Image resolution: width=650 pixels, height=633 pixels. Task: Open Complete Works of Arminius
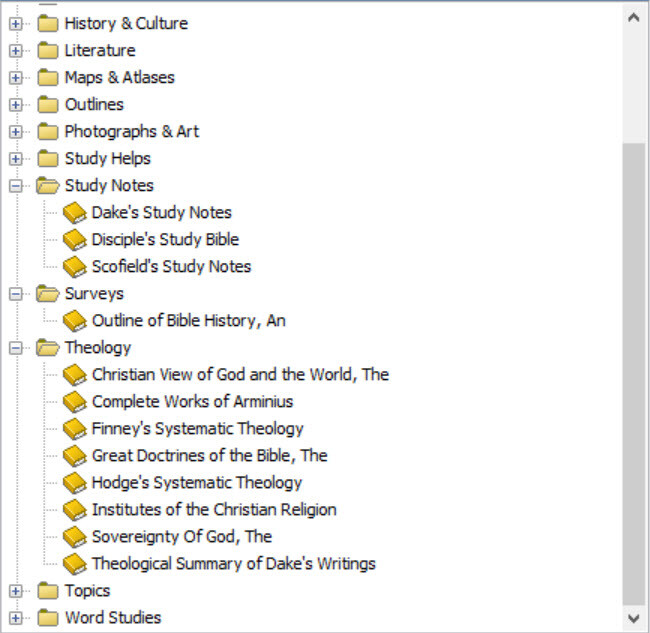point(192,402)
